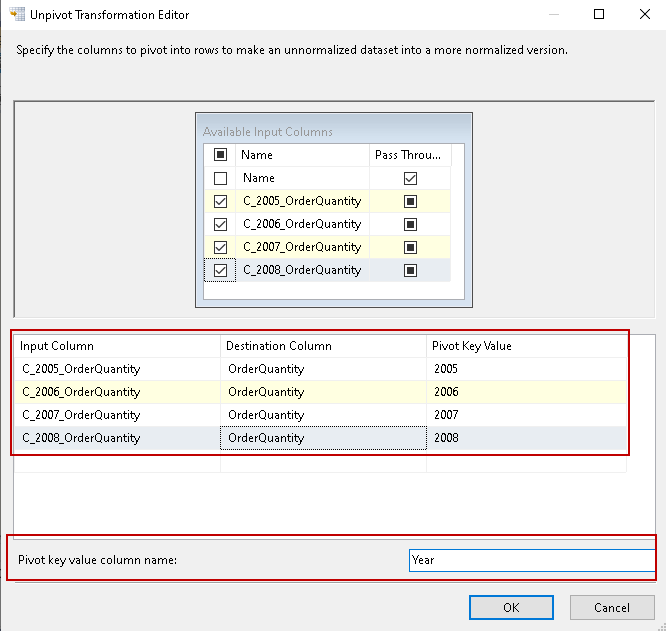This screenshot has height=631, width=666.
Task: Toggle Pass Through for the Name row
Action: click(410, 178)
